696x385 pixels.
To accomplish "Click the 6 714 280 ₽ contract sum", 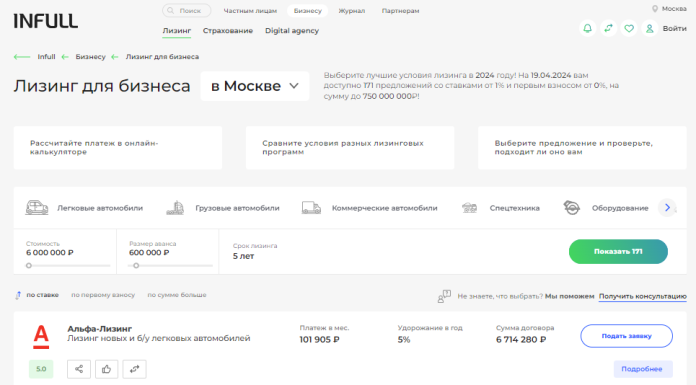I will click(x=521, y=340).
